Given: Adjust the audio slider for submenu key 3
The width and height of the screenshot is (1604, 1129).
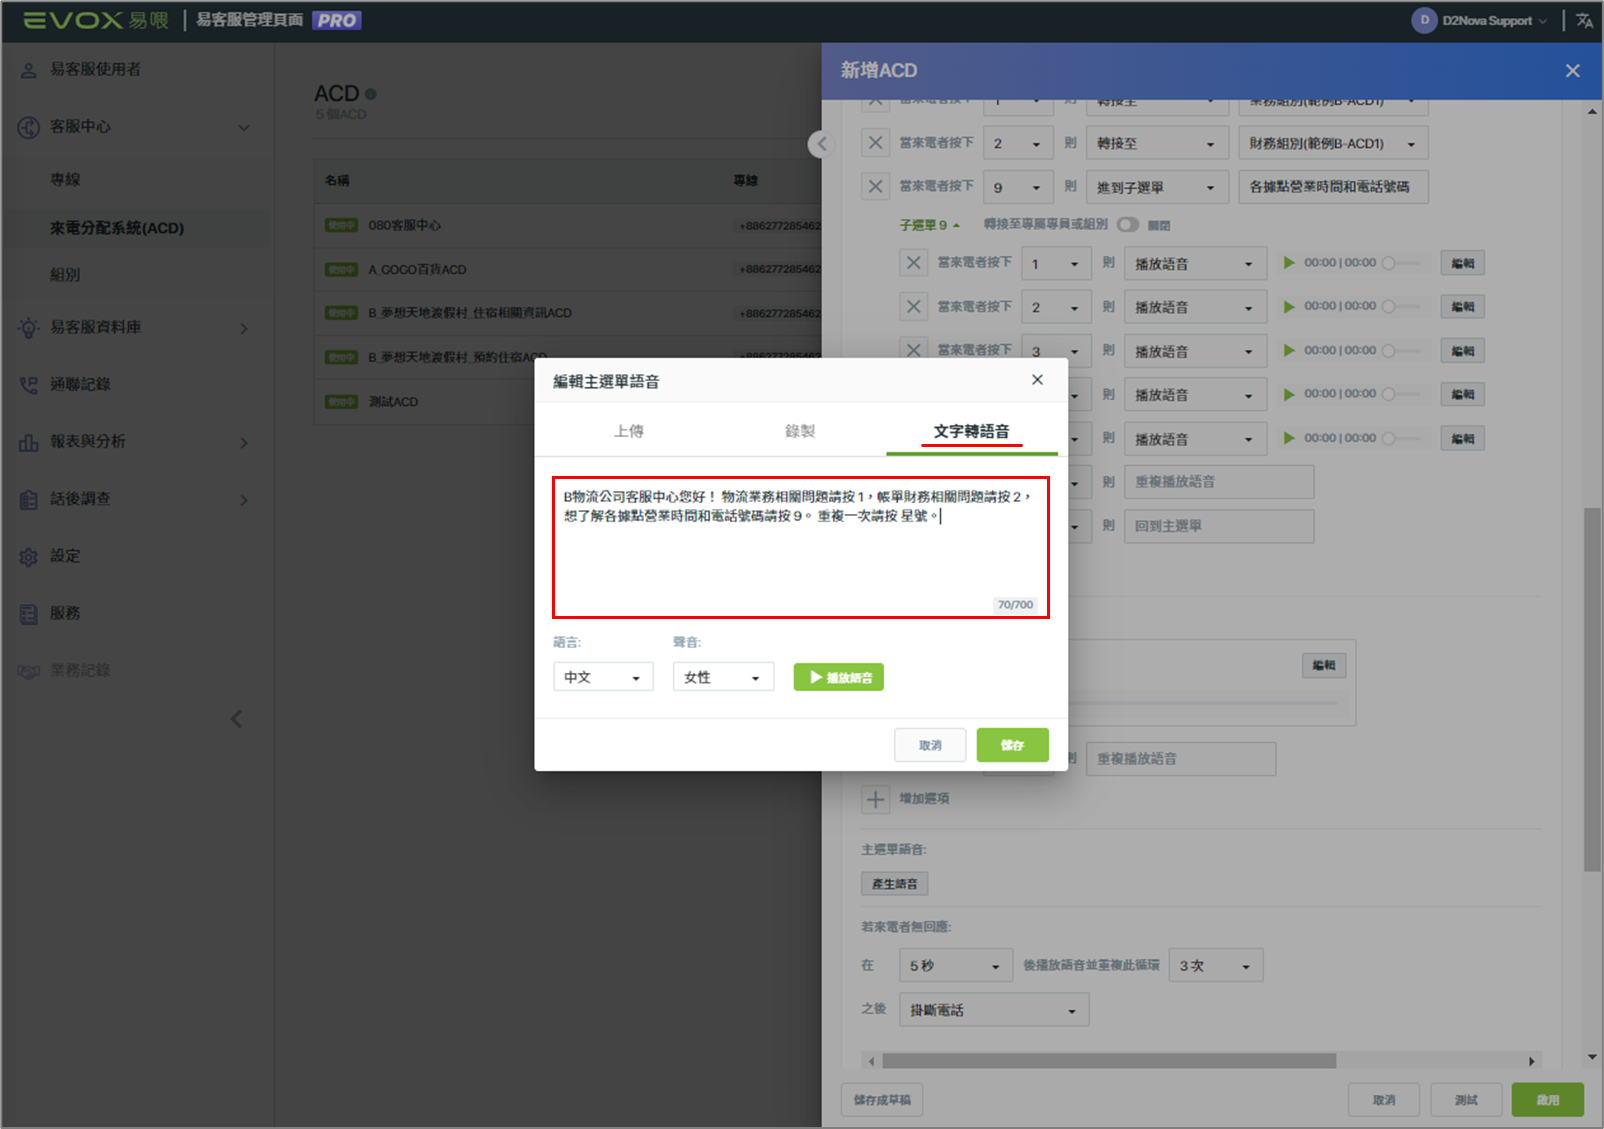Looking at the screenshot, I should [x=1402, y=350].
